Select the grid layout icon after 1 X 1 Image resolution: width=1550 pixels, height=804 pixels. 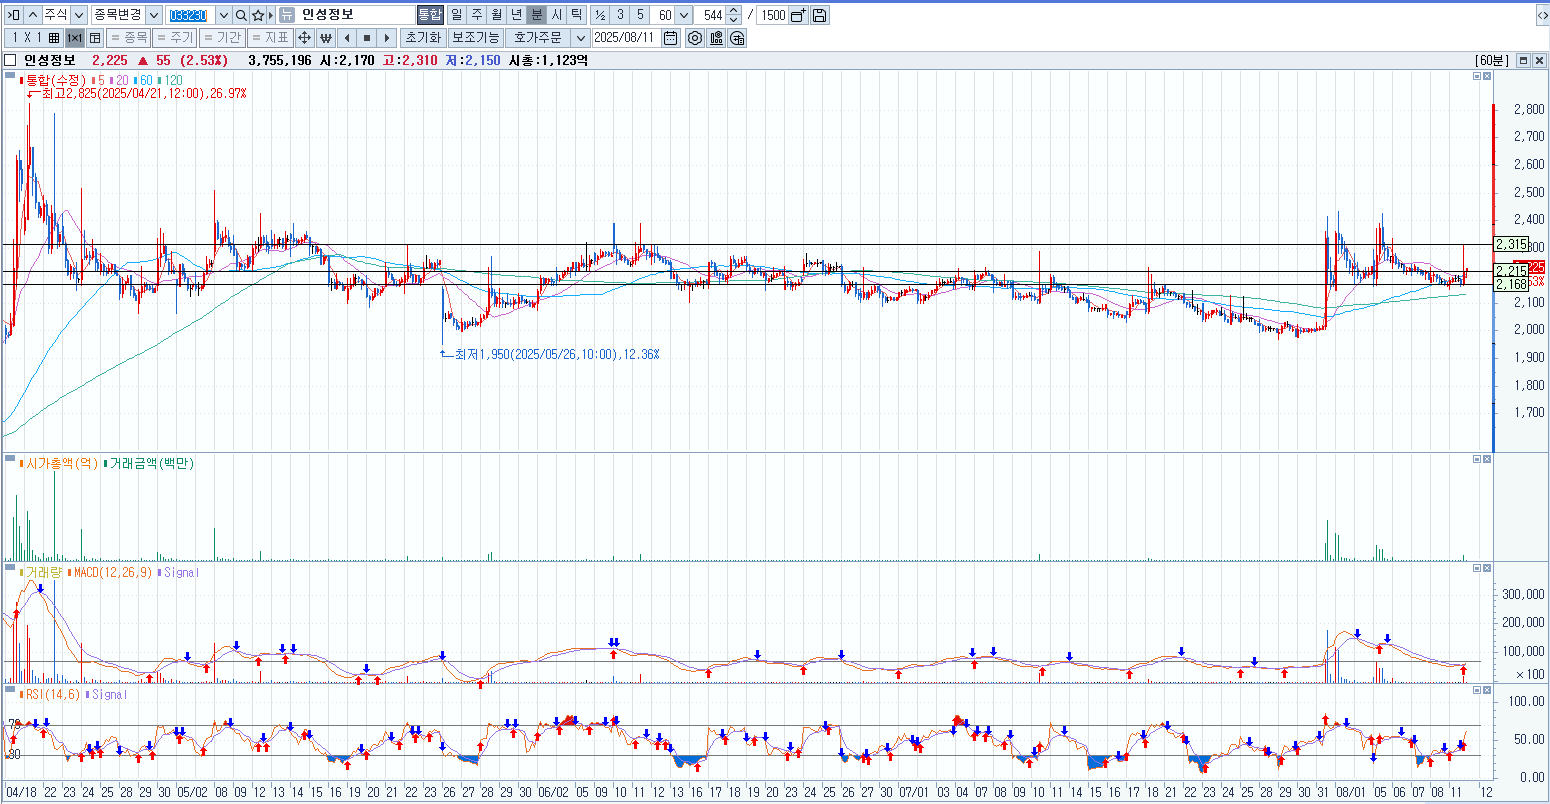click(x=54, y=38)
